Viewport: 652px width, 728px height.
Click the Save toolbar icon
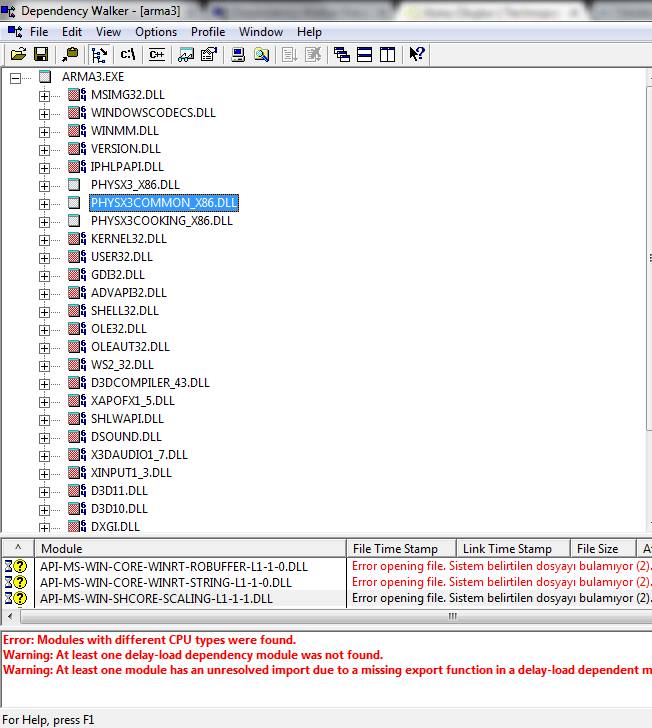tap(41, 54)
